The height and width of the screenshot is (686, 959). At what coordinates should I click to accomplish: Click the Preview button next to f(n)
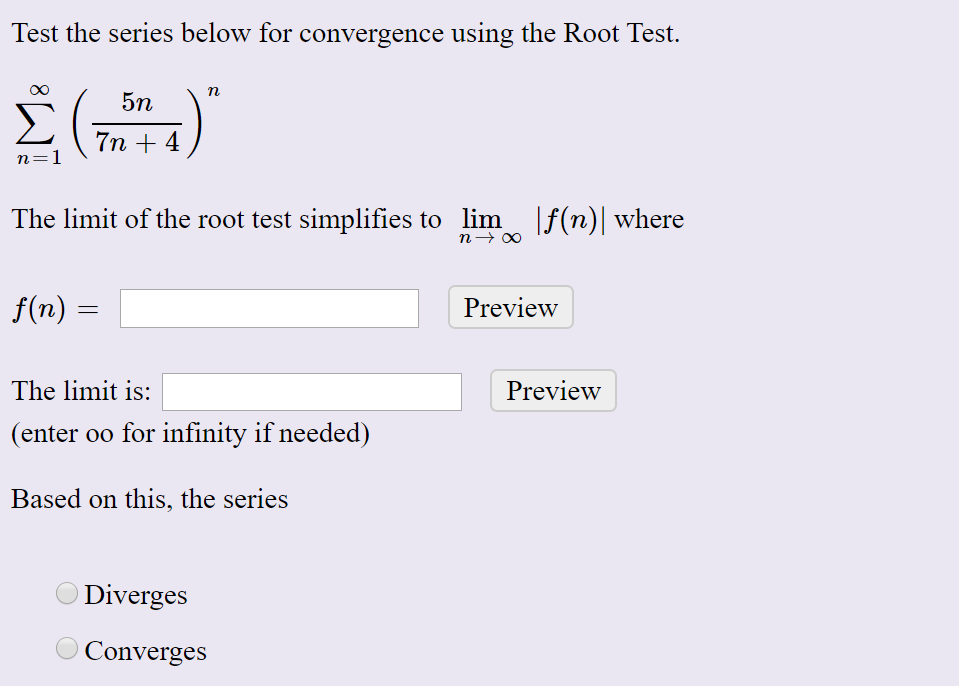510,307
